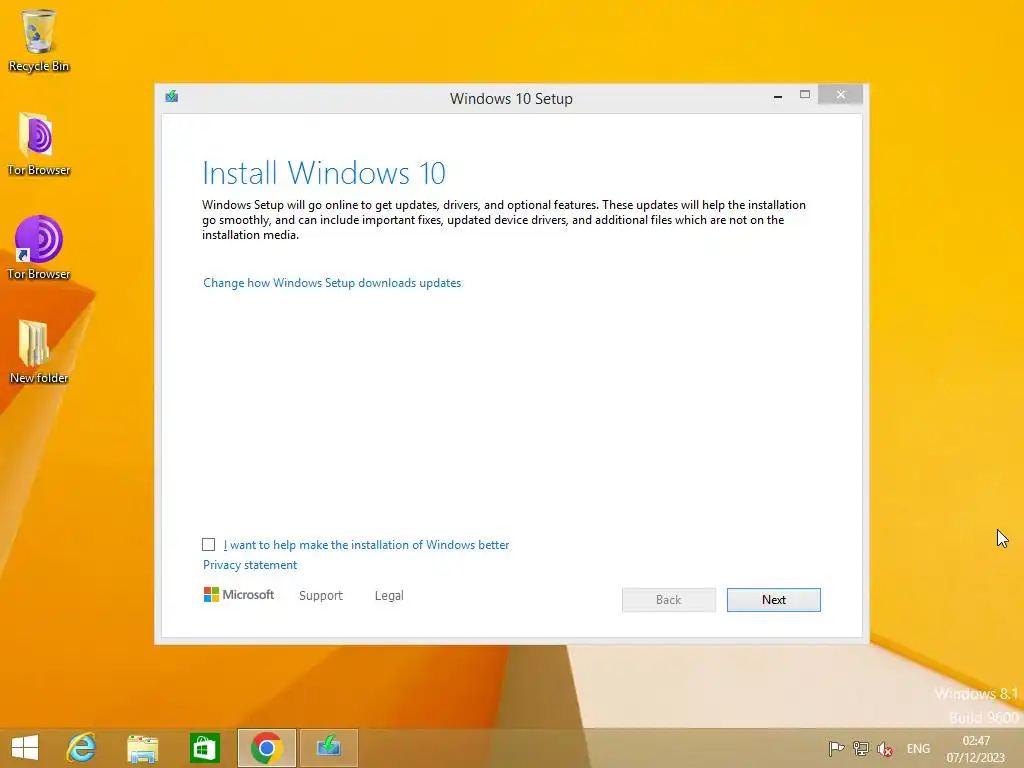Viewport: 1024px width, 768px height.
Task: Open the Support link
Action: 321,596
